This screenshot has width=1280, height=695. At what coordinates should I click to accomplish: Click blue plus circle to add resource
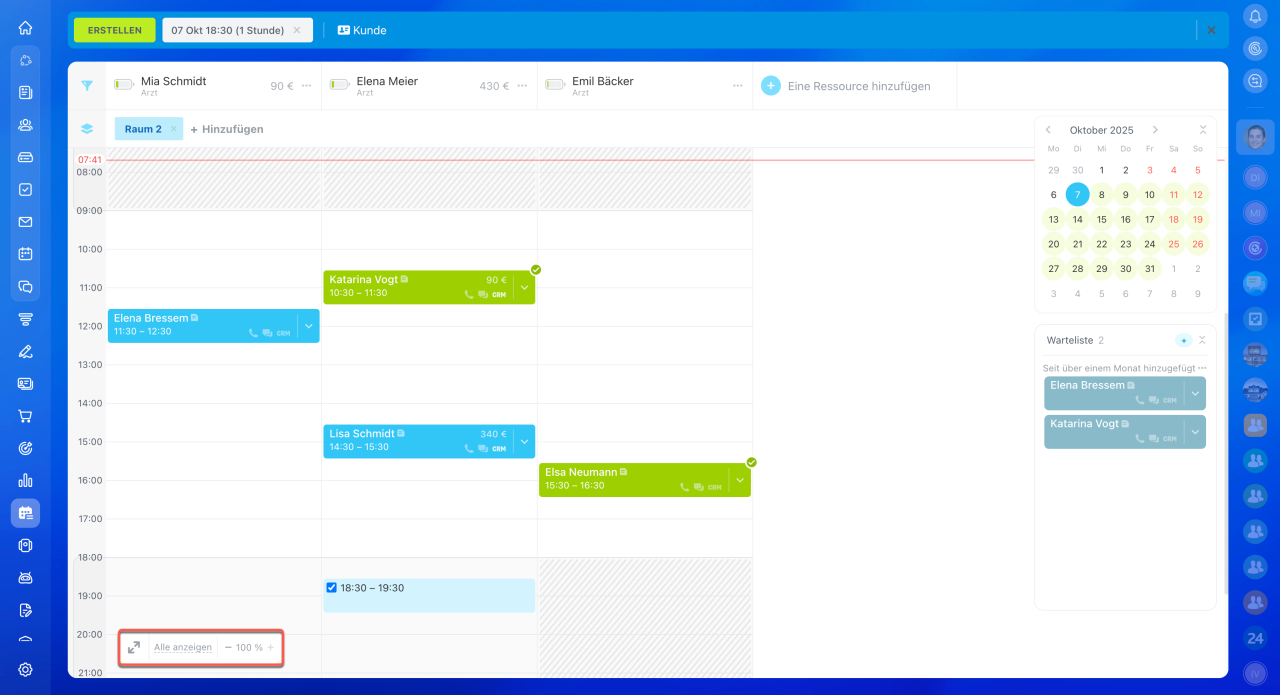coord(771,86)
